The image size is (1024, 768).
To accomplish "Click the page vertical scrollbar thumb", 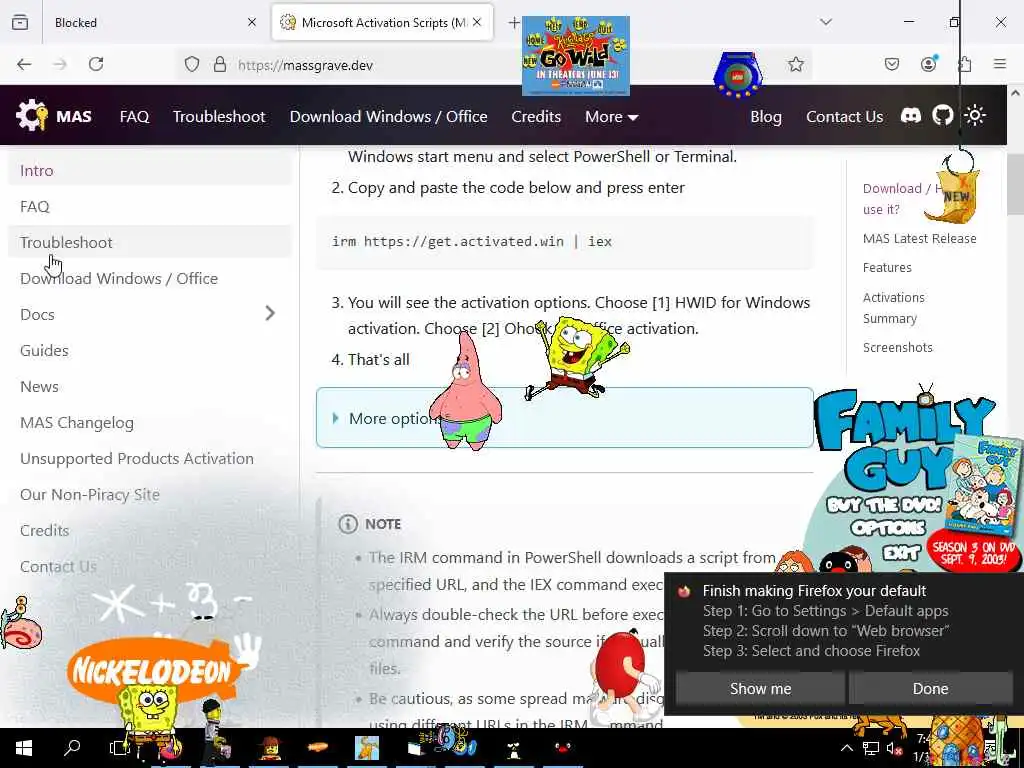I will click(x=1015, y=184).
